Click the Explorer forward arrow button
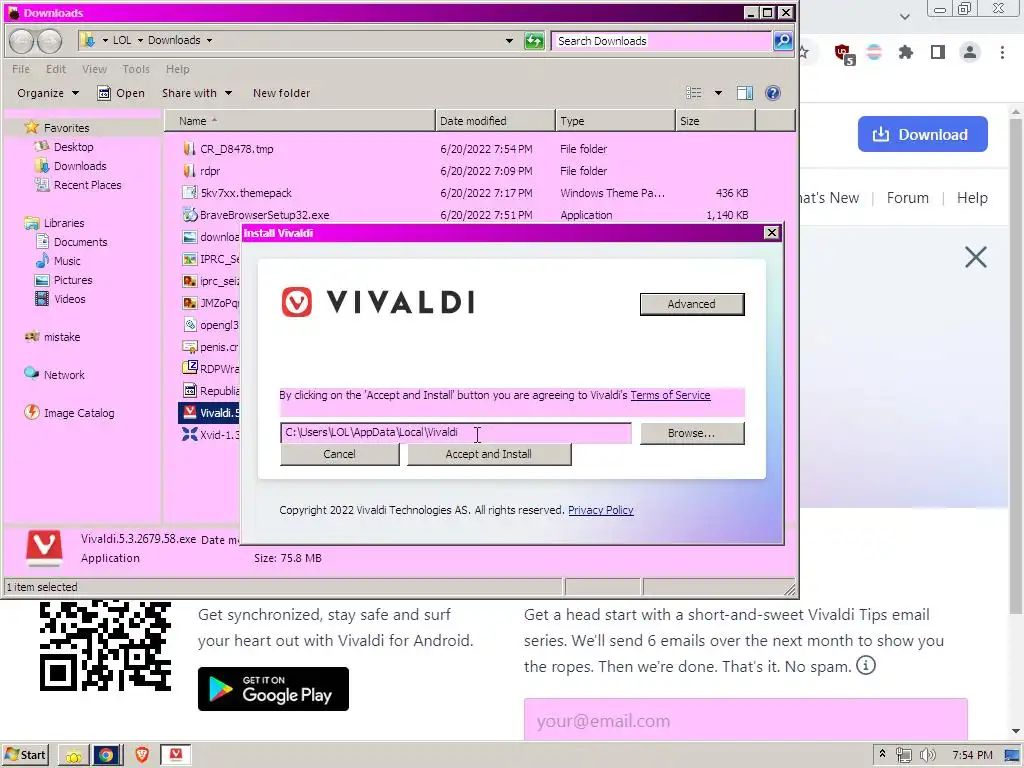This screenshot has width=1024, height=768. (50, 41)
